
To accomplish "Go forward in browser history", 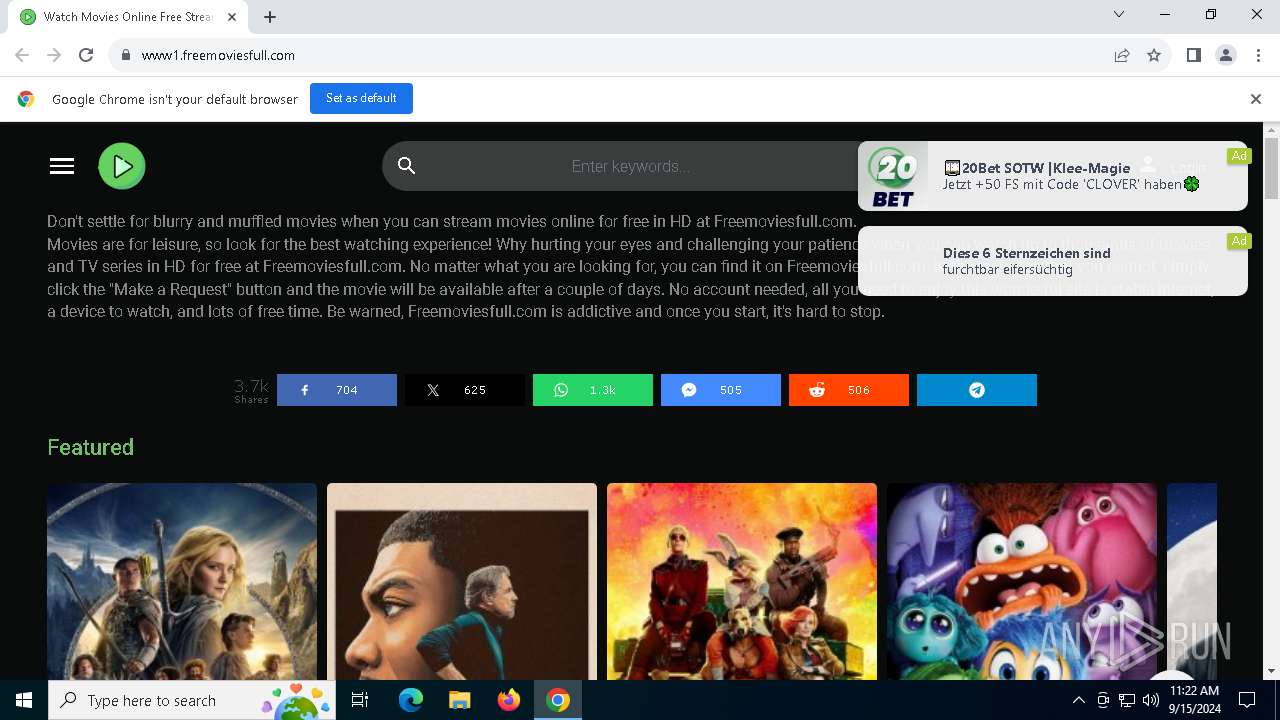I will pyautogui.click(x=54, y=55).
